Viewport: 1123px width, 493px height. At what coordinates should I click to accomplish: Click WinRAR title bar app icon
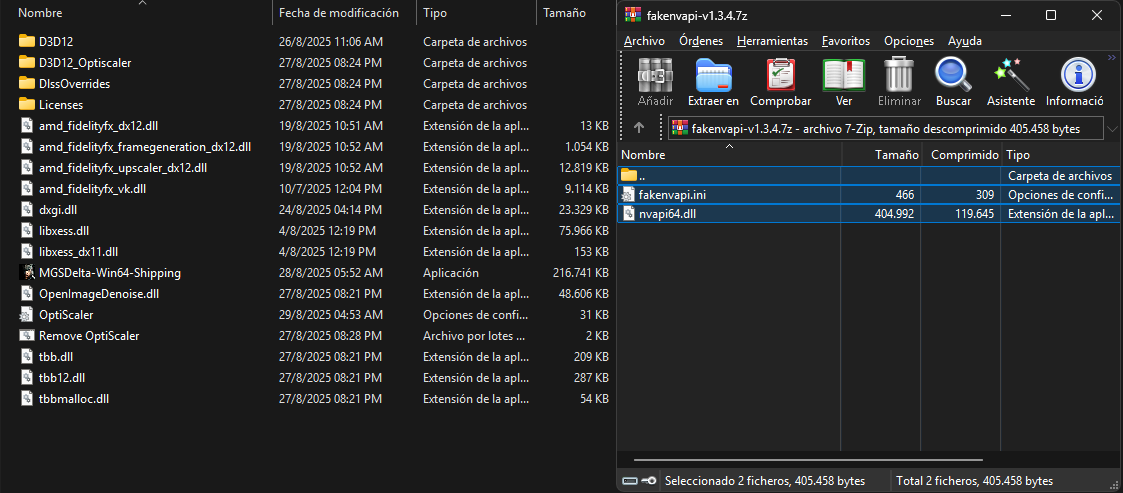click(632, 14)
